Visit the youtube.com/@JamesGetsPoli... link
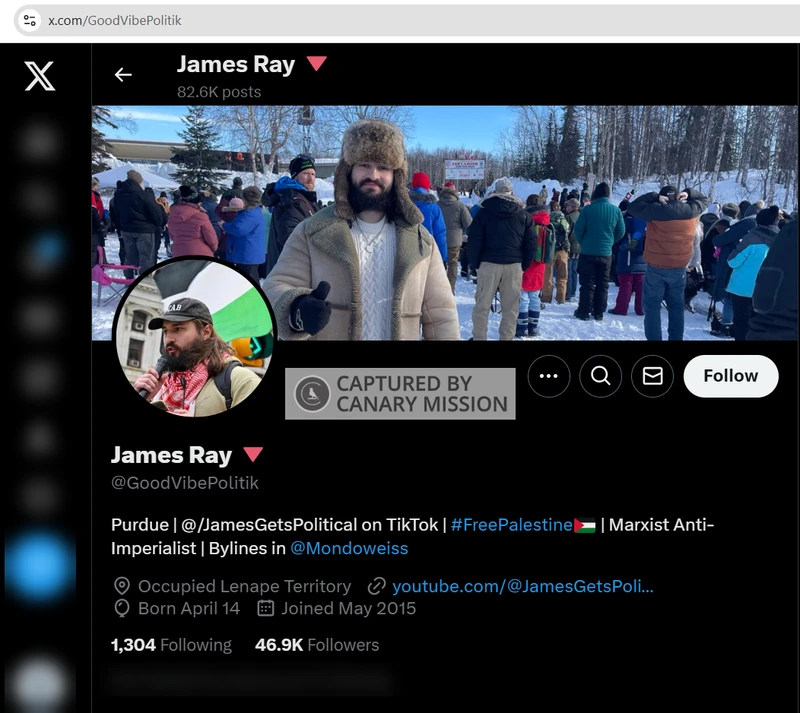Screen dimensions: 800x713 pyautogui.click(x=522, y=586)
